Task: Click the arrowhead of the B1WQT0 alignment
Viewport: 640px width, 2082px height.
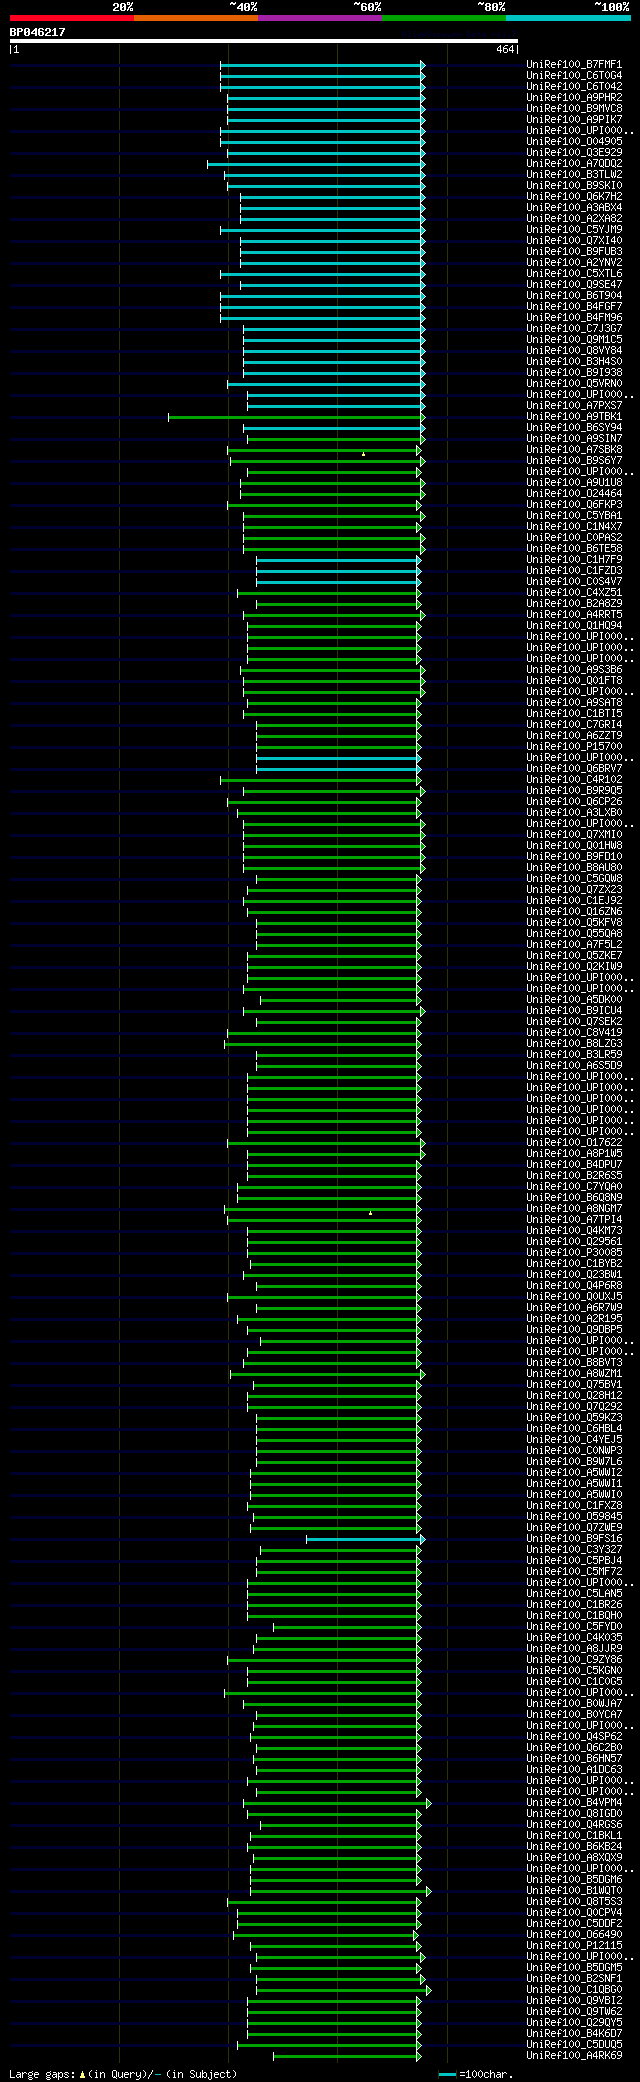Action: click(x=428, y=1891)
